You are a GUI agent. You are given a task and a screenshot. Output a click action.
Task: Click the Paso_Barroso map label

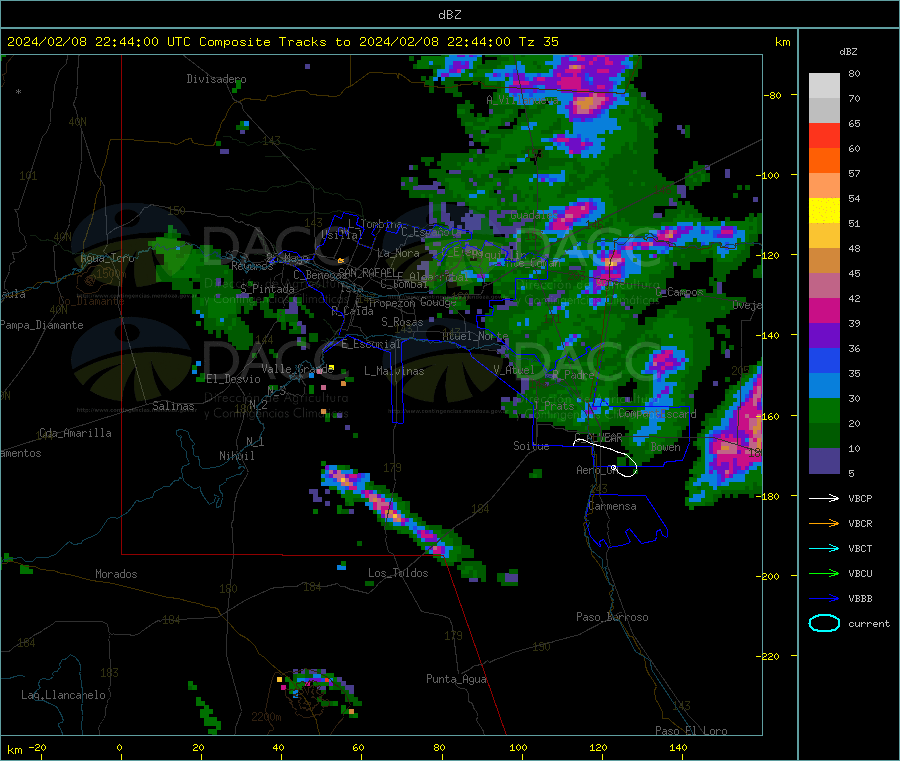coord(612,617)
